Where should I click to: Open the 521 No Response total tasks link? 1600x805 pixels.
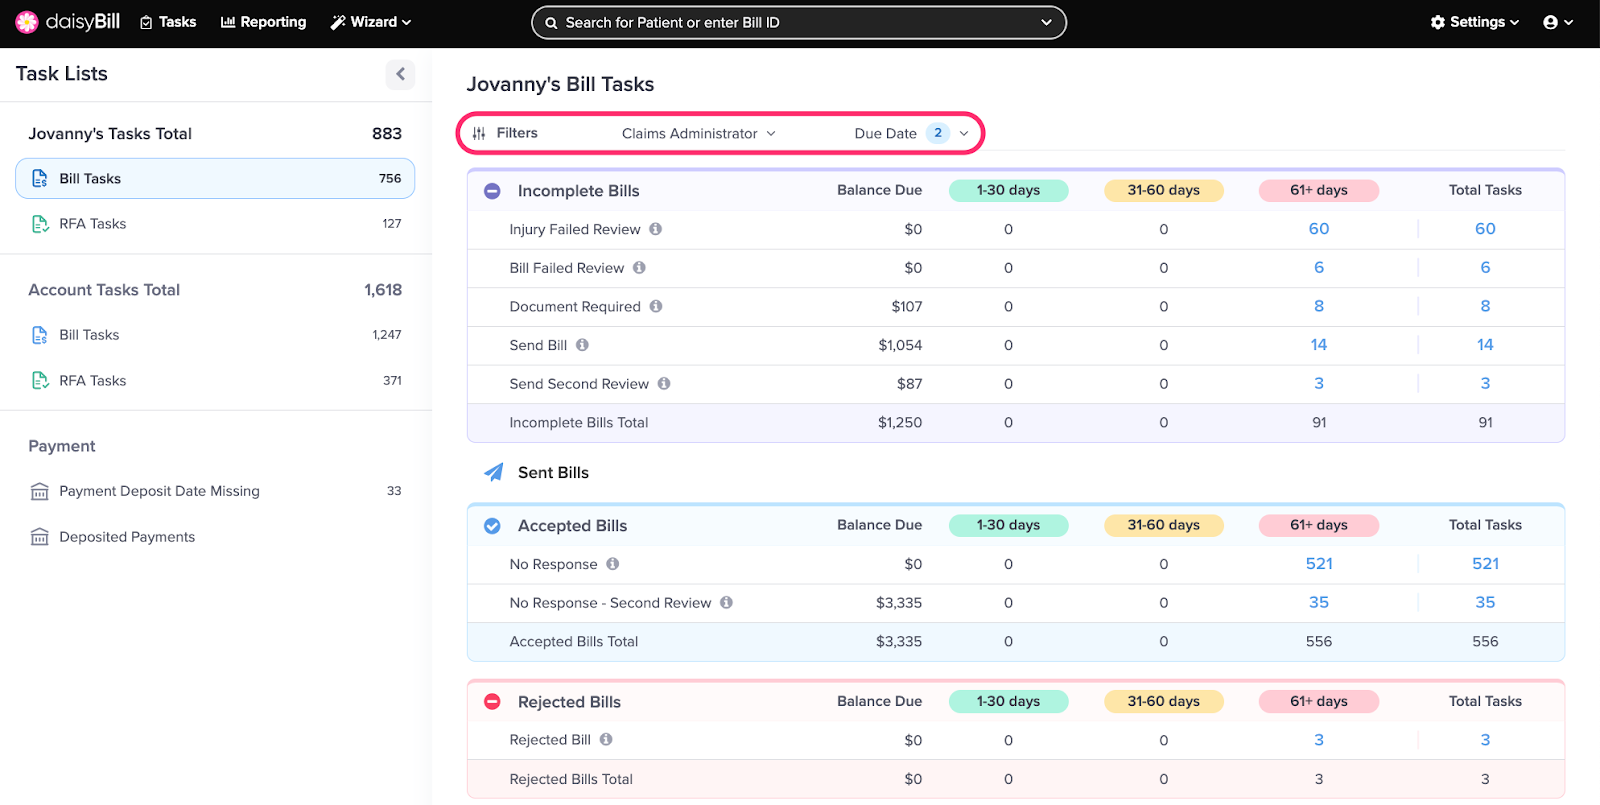pyautogui.click(x=1485, y=564)
